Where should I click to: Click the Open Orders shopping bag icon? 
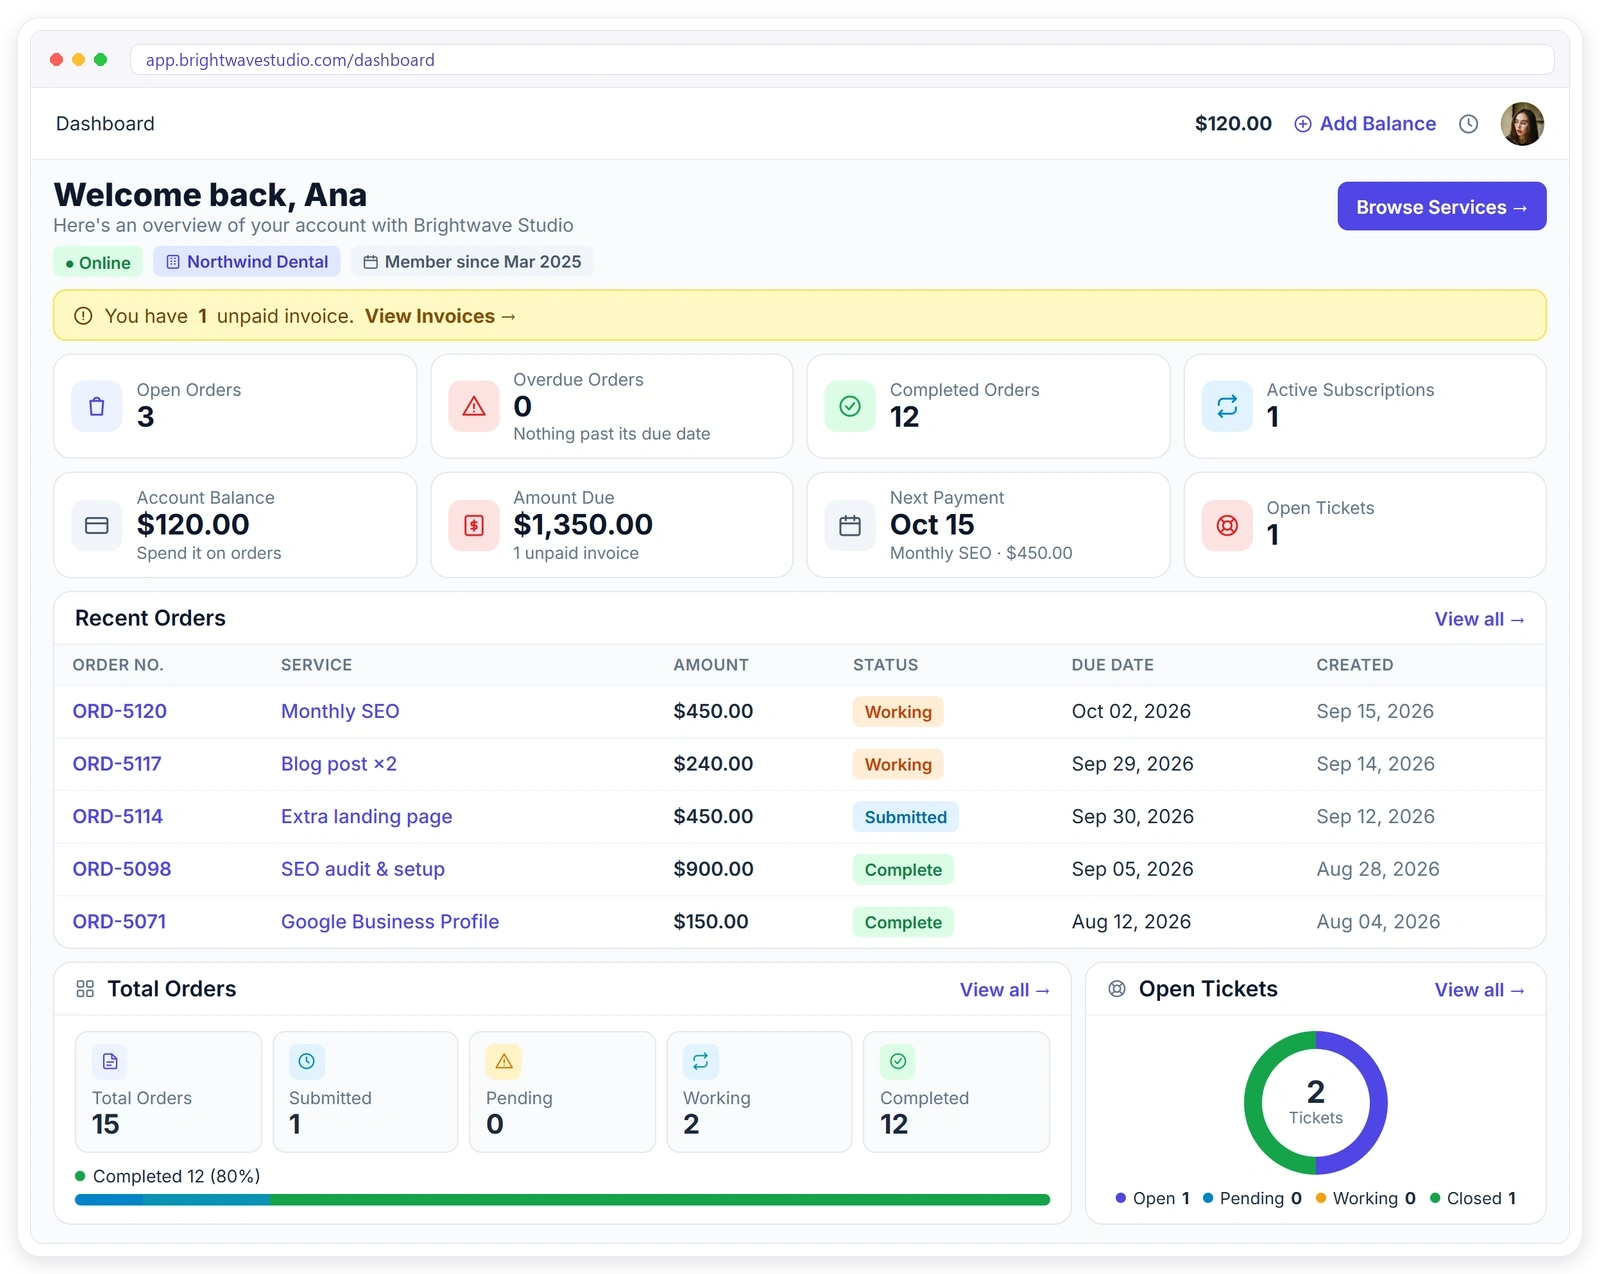click(97, 406)
